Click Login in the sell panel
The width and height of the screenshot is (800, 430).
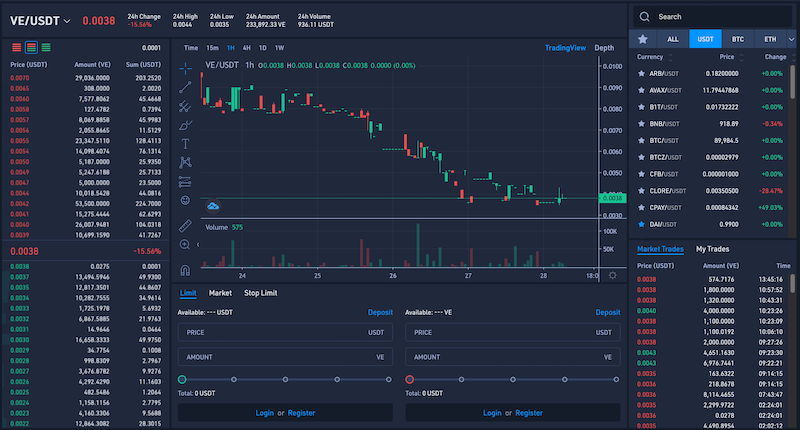(x=492, y=413)
